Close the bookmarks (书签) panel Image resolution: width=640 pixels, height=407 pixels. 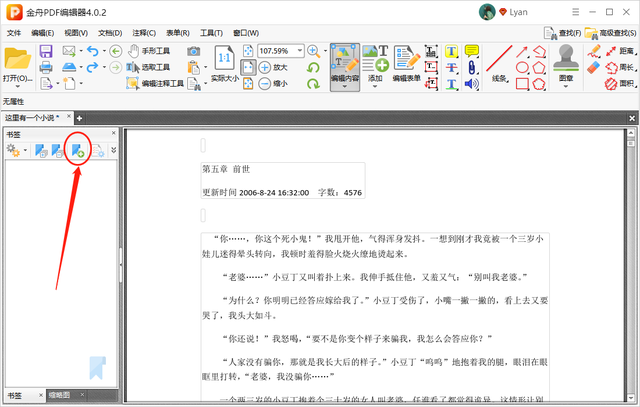(x=112, y=133)
